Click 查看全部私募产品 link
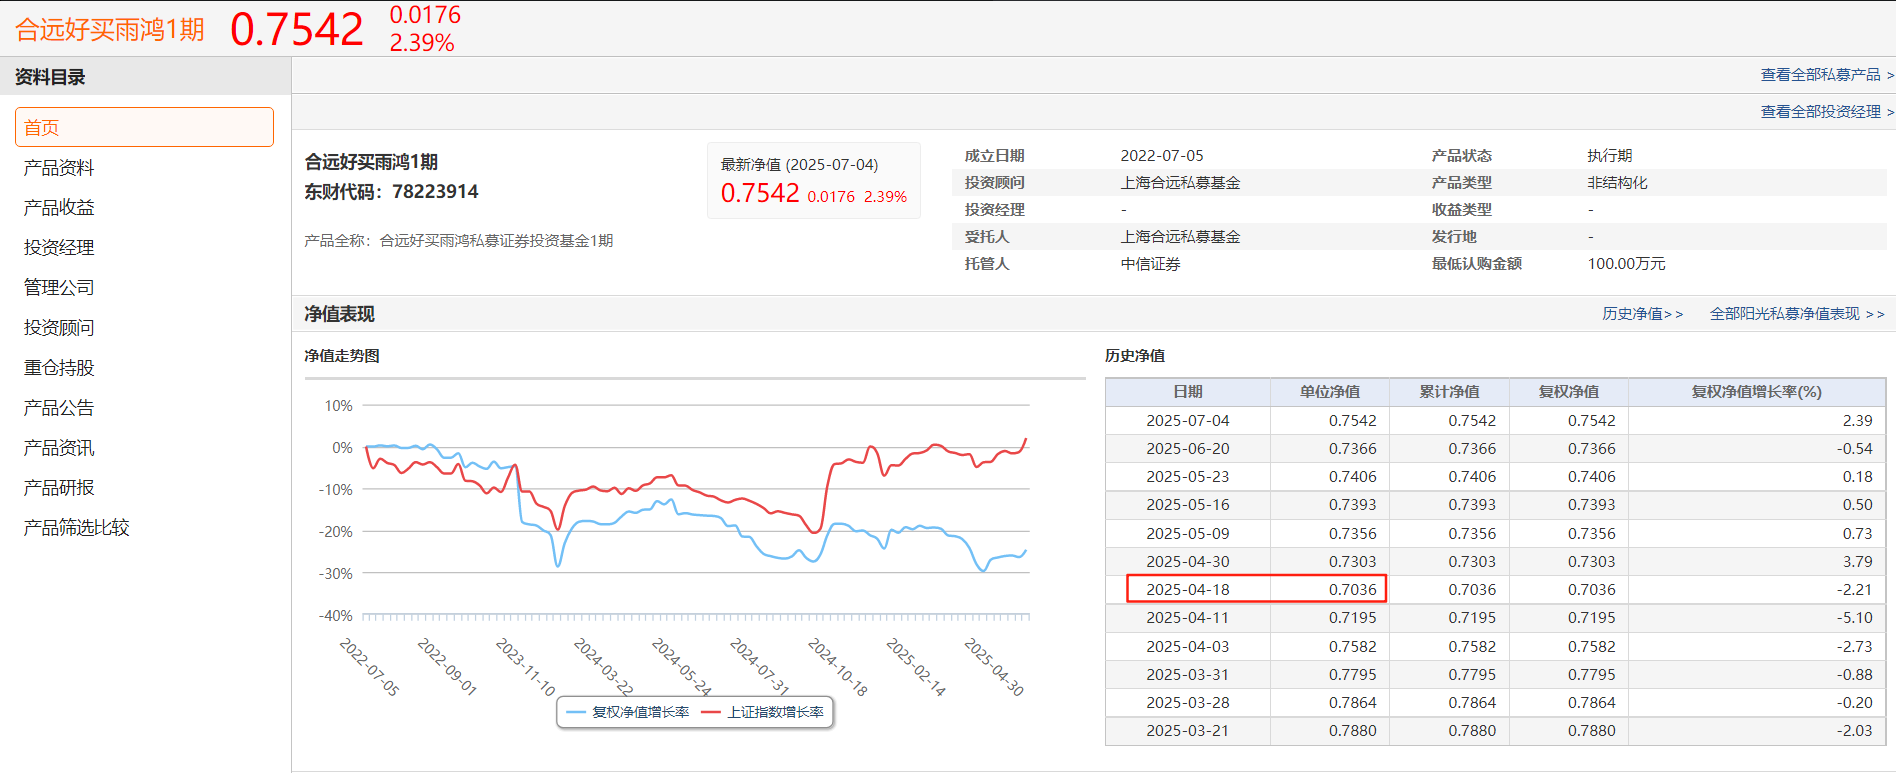 point(1827,75)
